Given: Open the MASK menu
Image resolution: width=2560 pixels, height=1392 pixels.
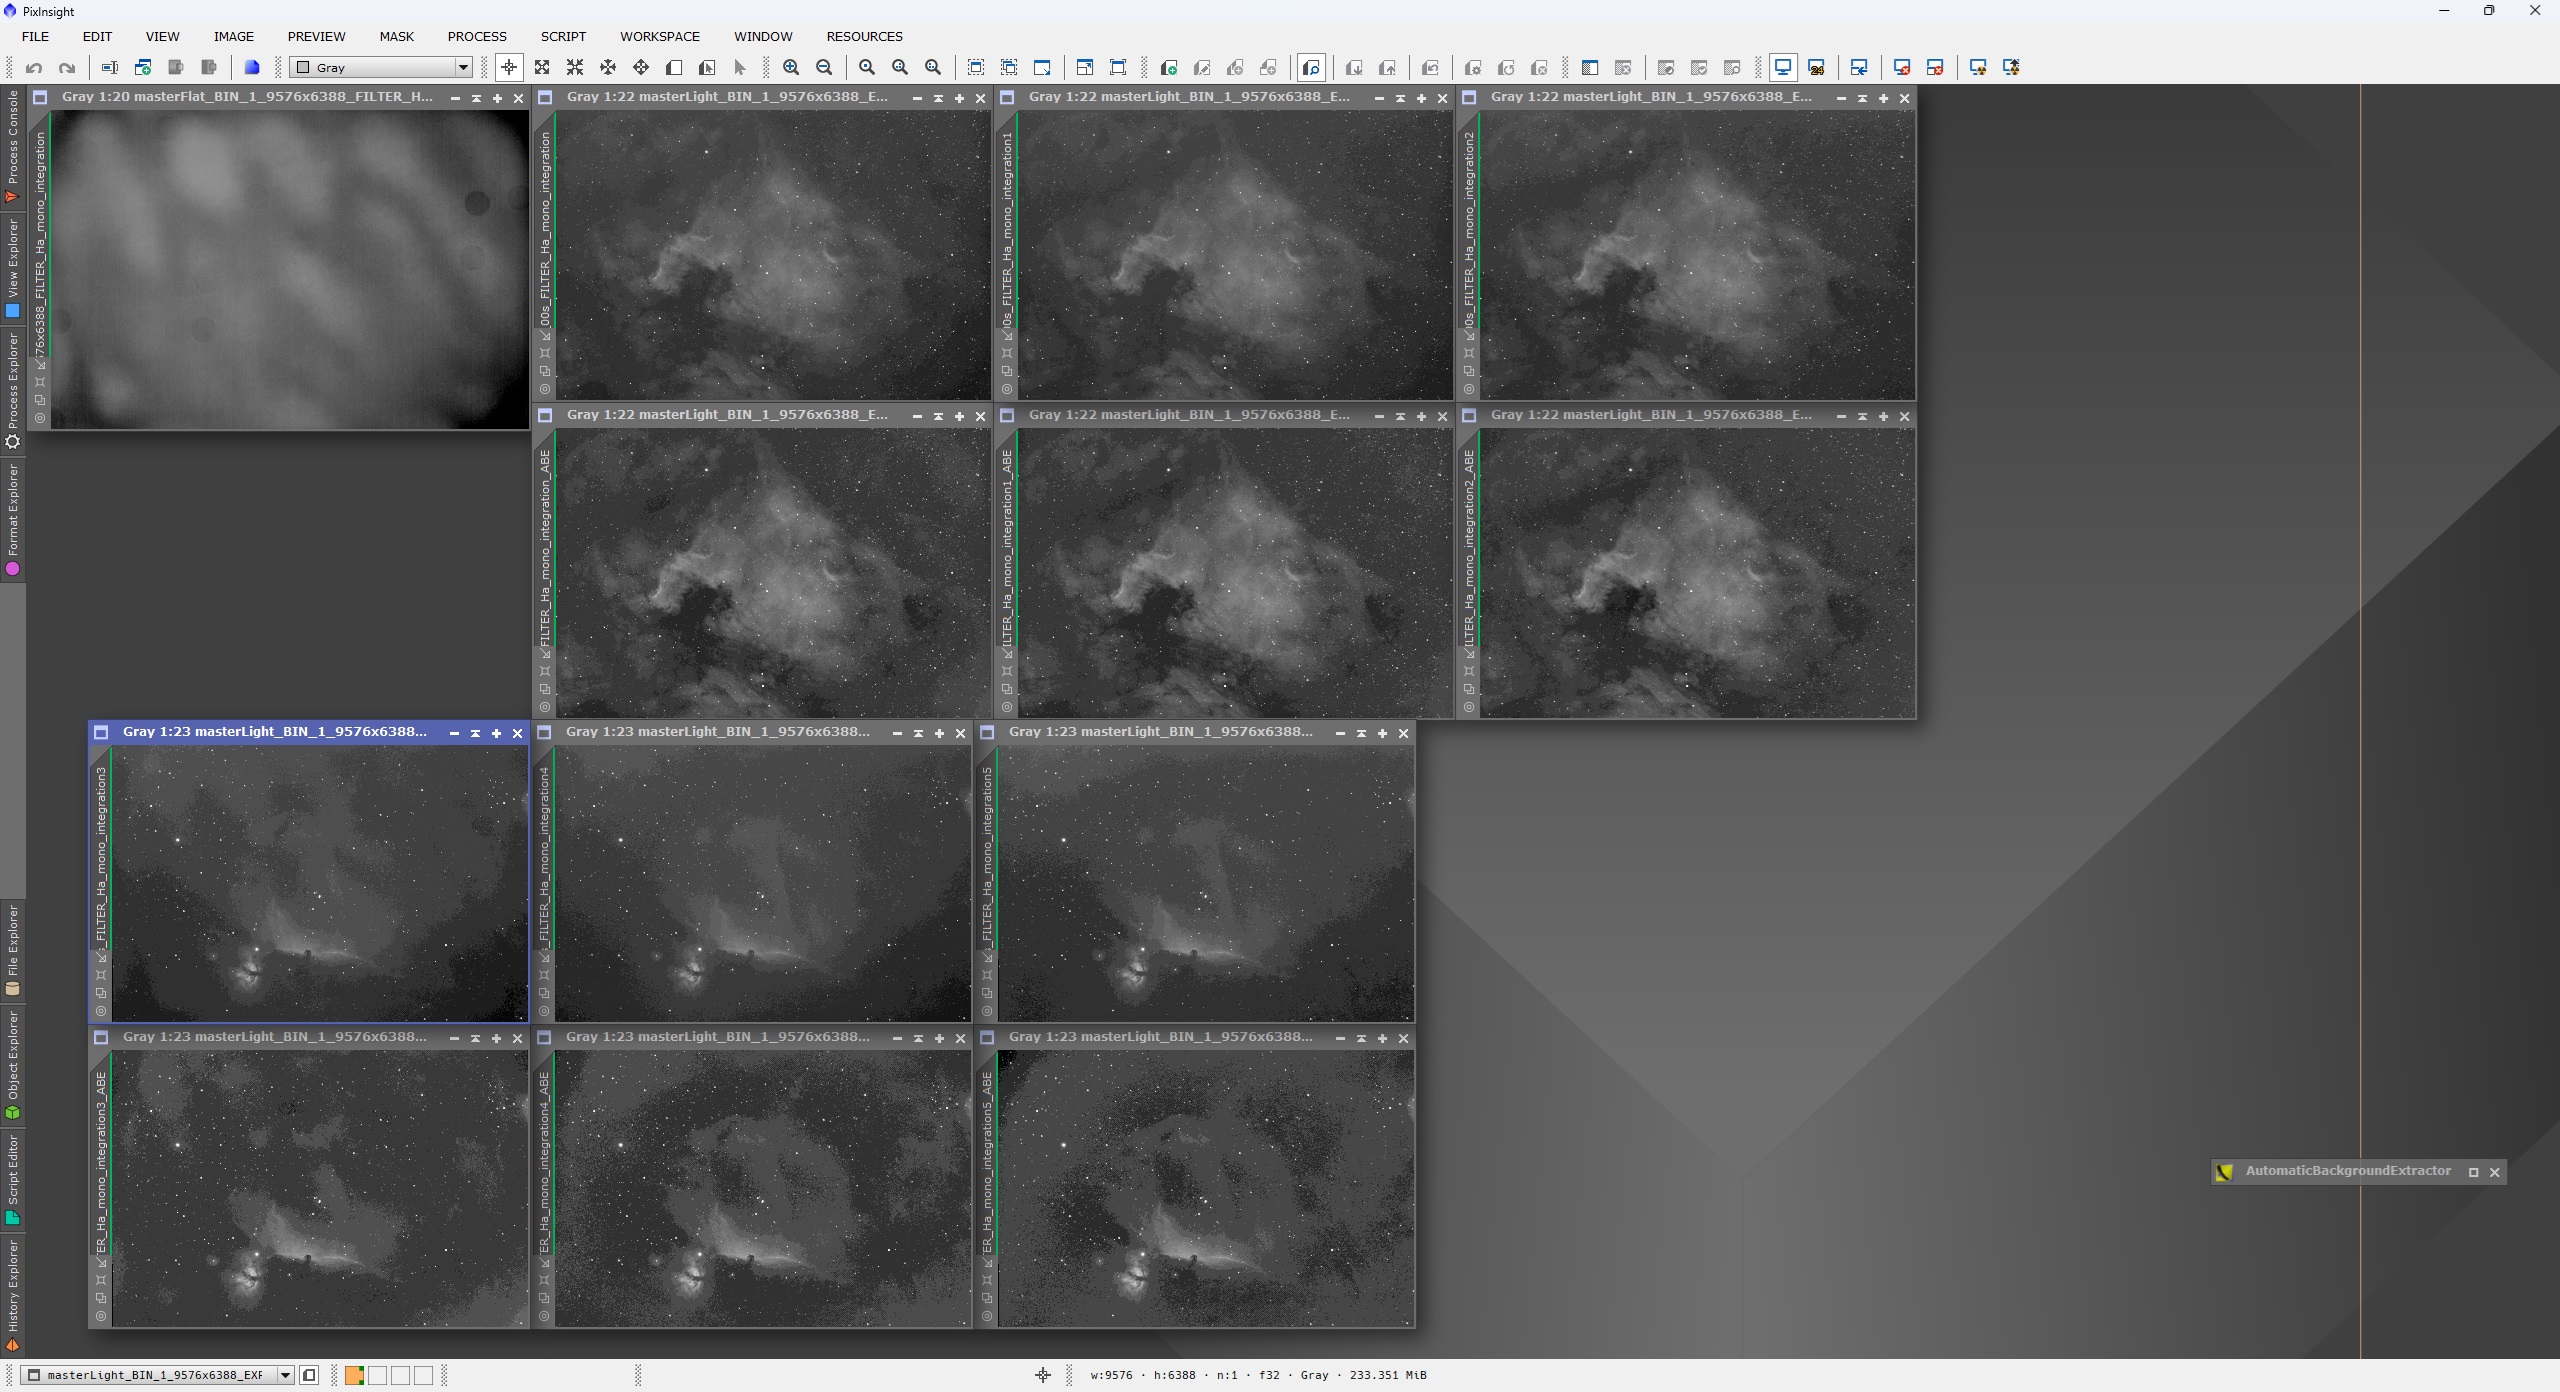Looking at the screenshot, I should coord(396,36).
